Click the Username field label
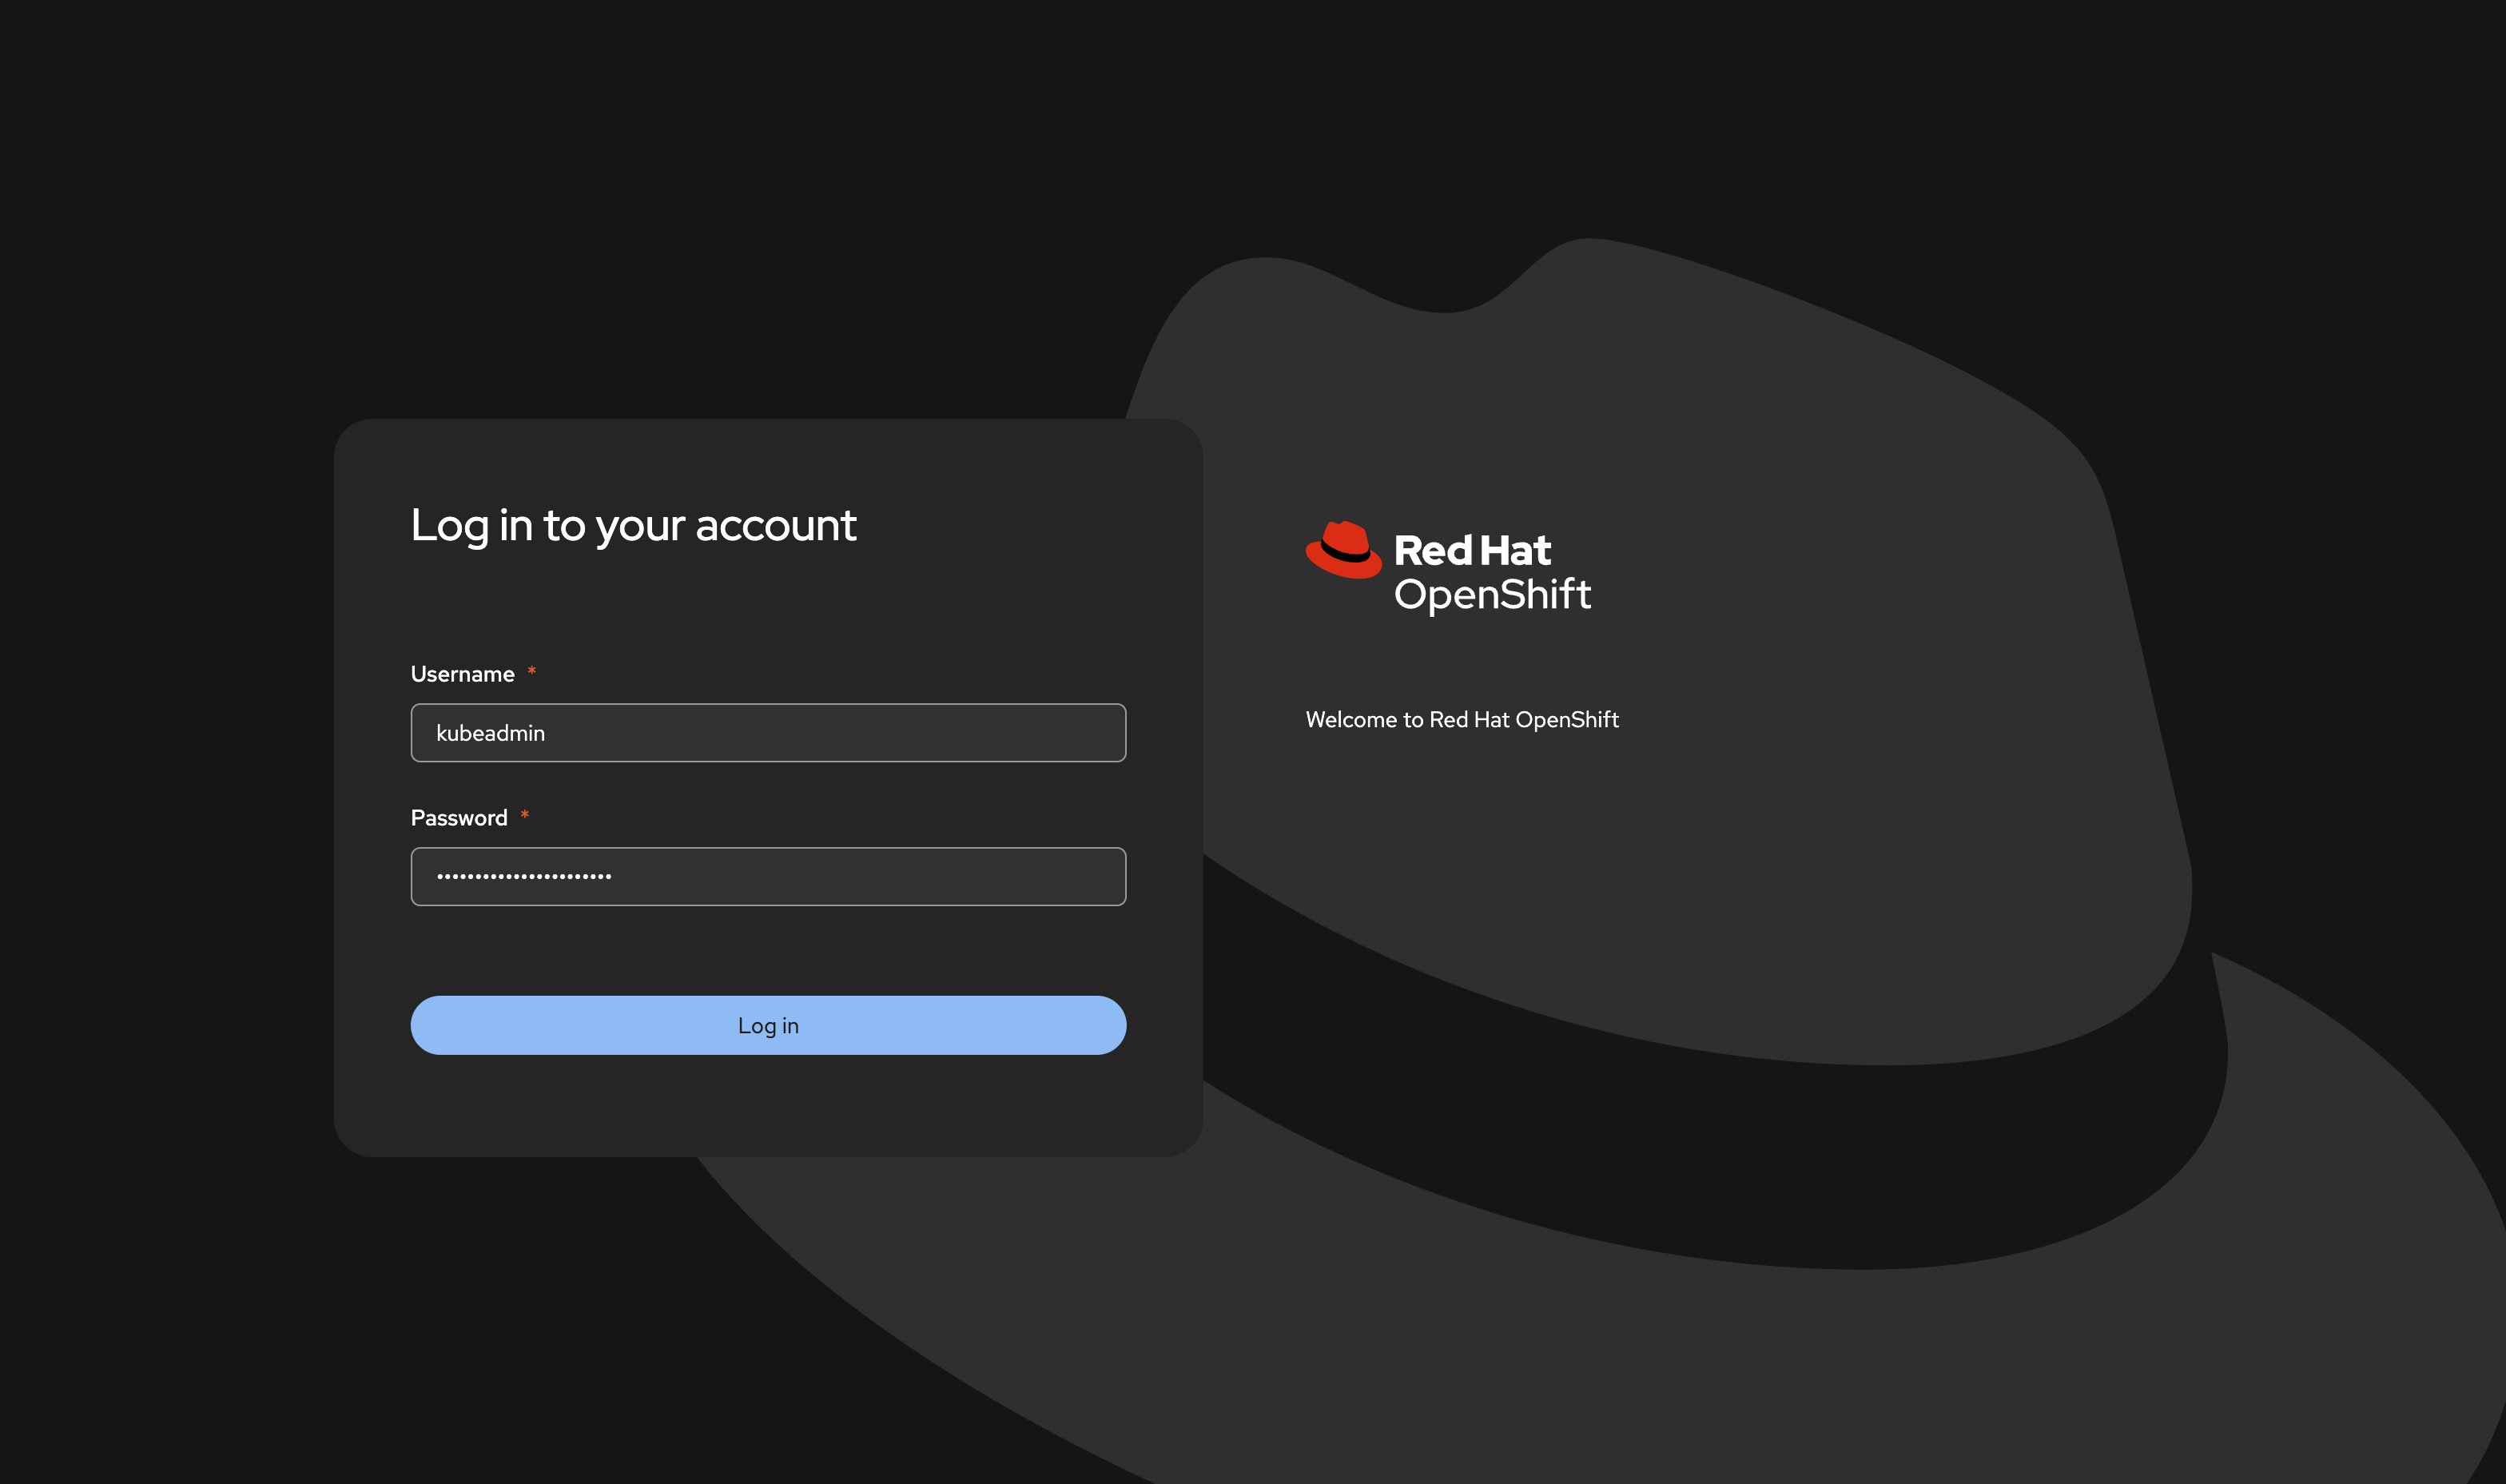 [x=462, y=674]
